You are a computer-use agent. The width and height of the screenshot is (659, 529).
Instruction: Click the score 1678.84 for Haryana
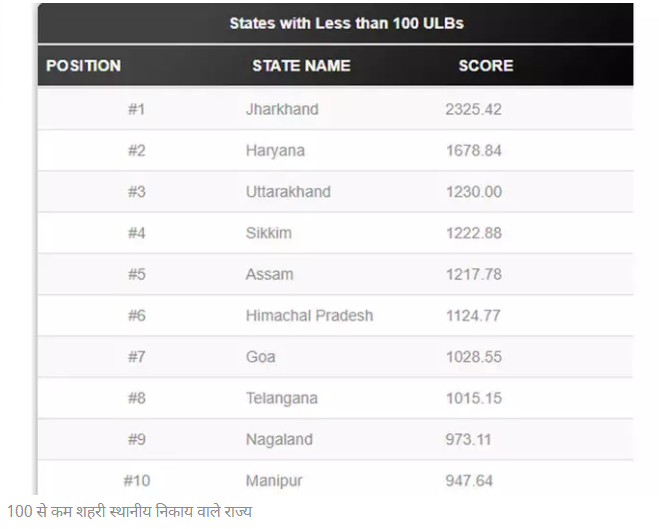[474, 151]
